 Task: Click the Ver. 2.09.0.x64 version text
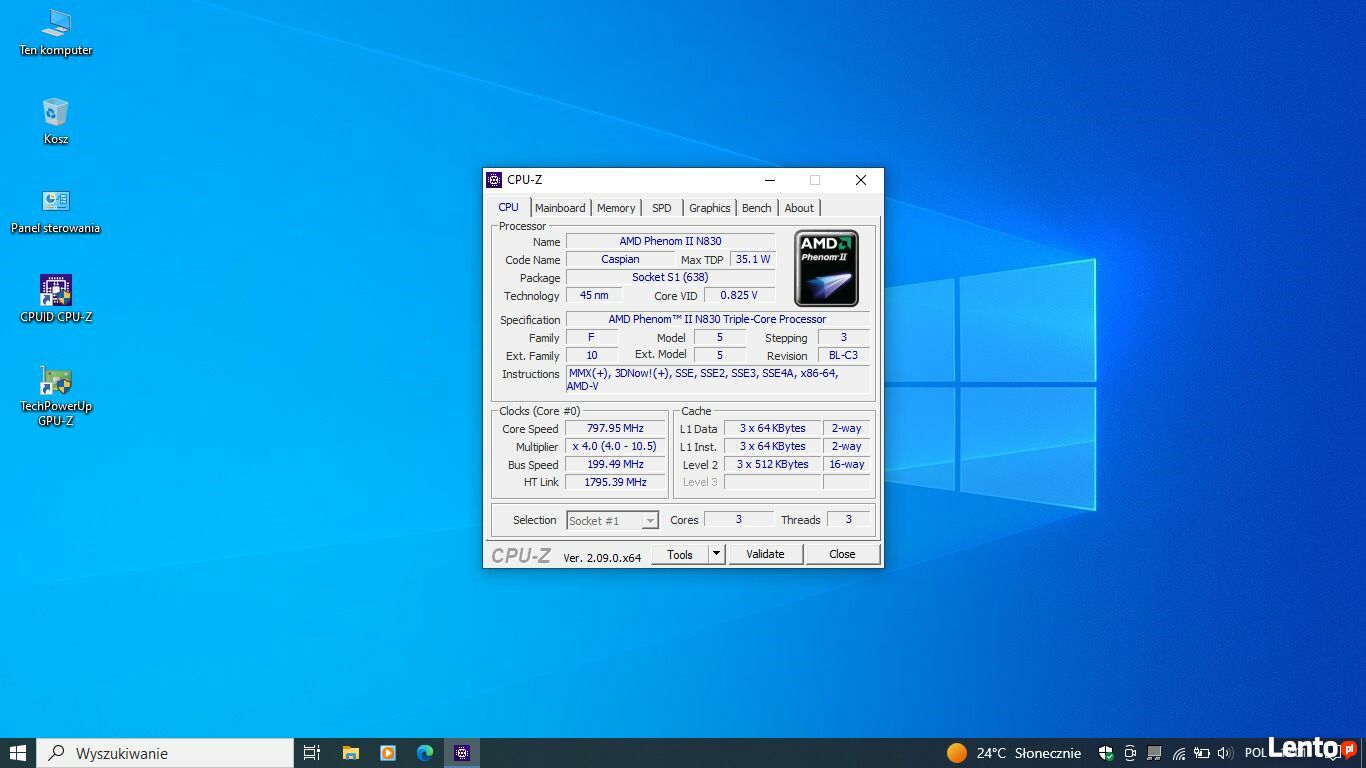(602, 558)
